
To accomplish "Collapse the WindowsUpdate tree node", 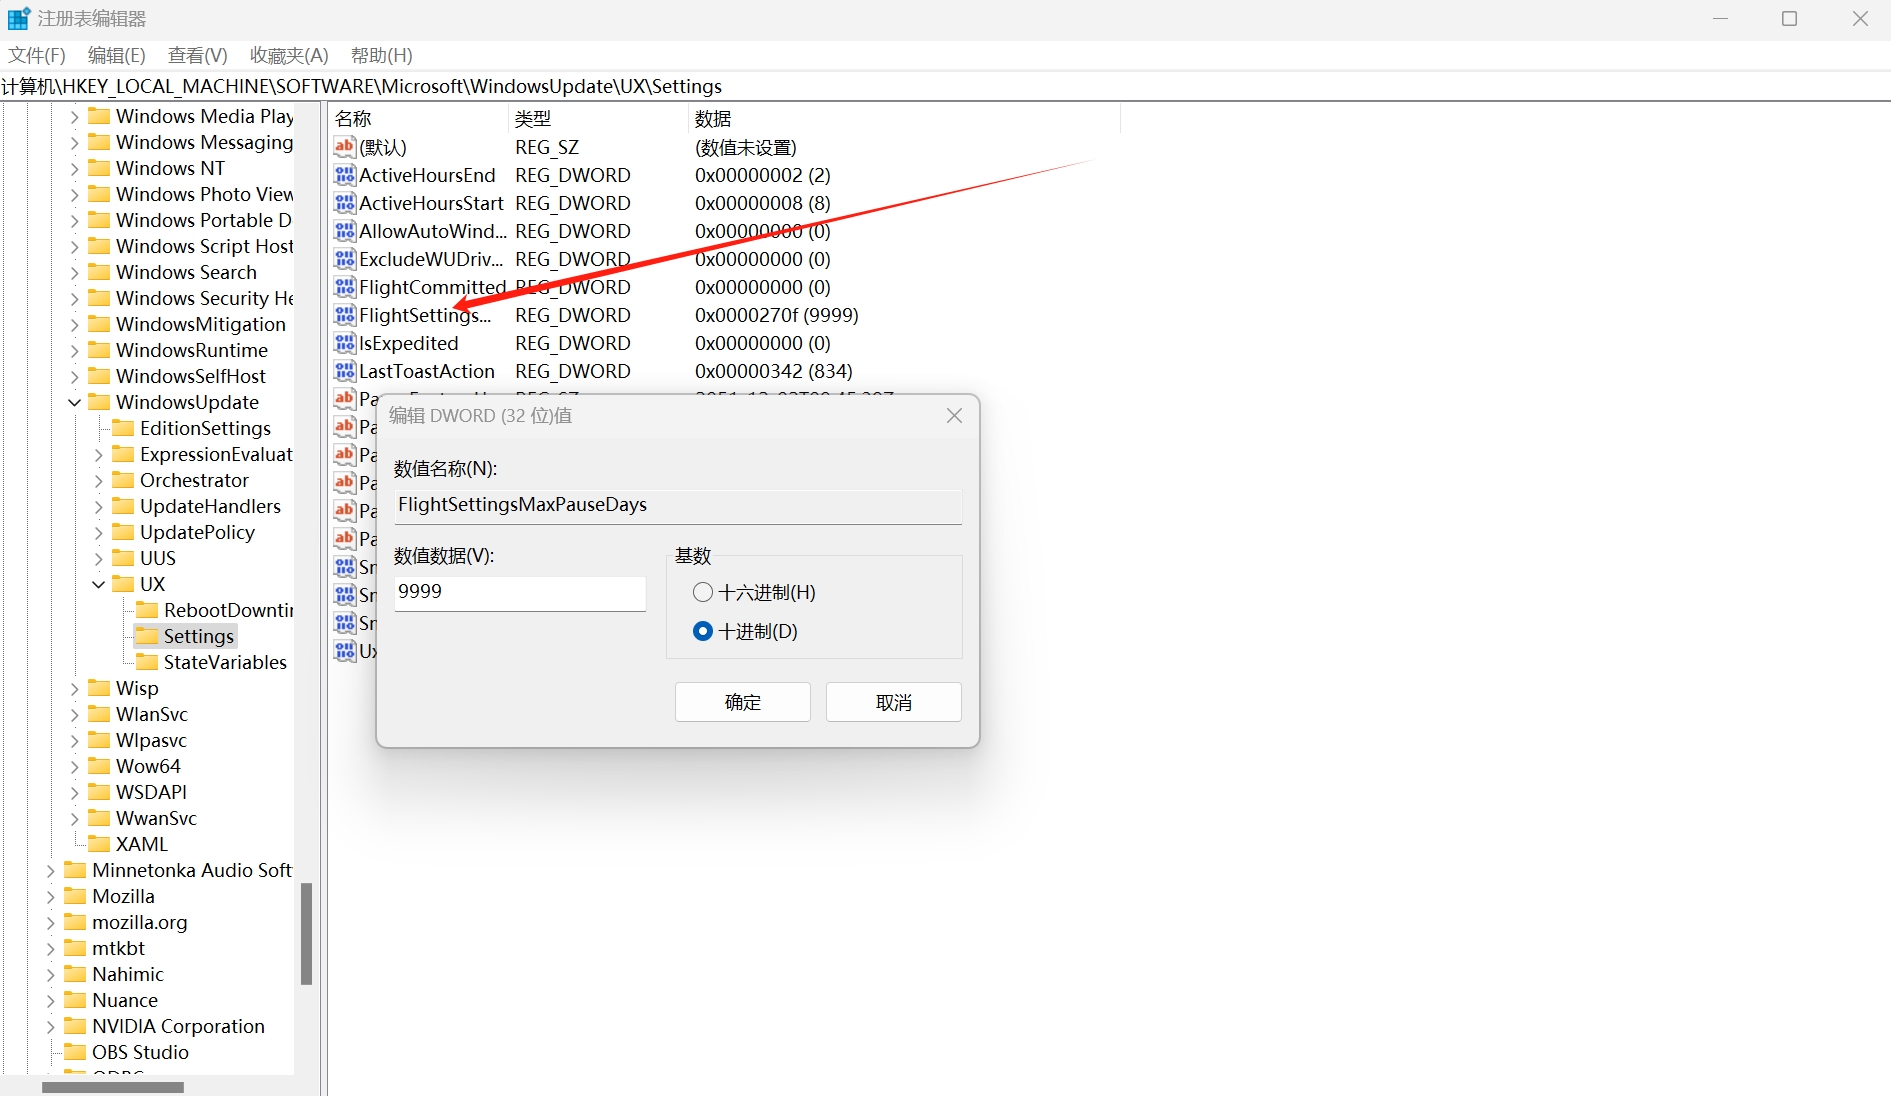I will point(75,402).
